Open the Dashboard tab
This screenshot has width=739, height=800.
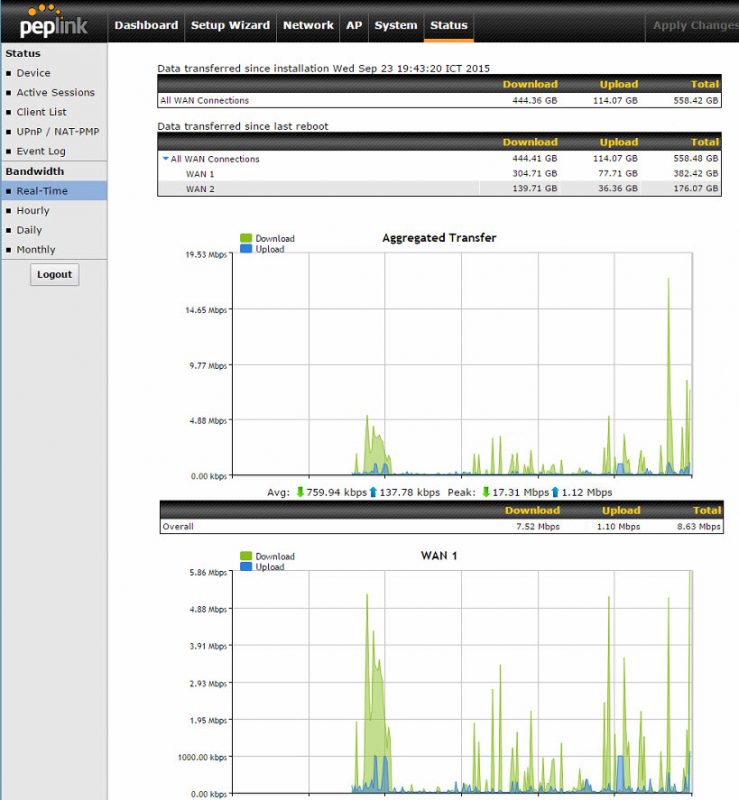point(146,25)
